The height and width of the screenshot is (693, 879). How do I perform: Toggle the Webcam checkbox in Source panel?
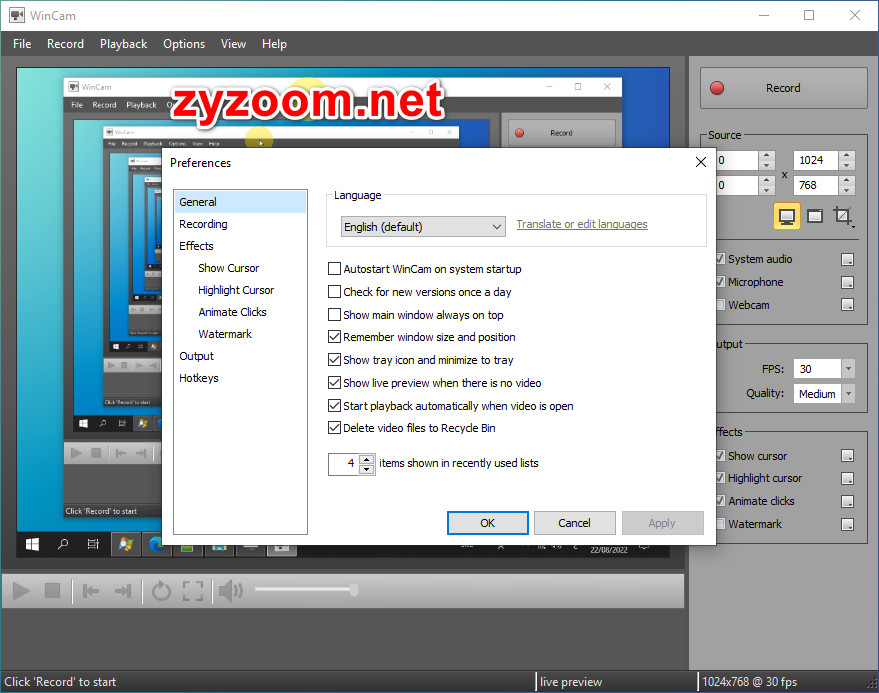point(720,305)
